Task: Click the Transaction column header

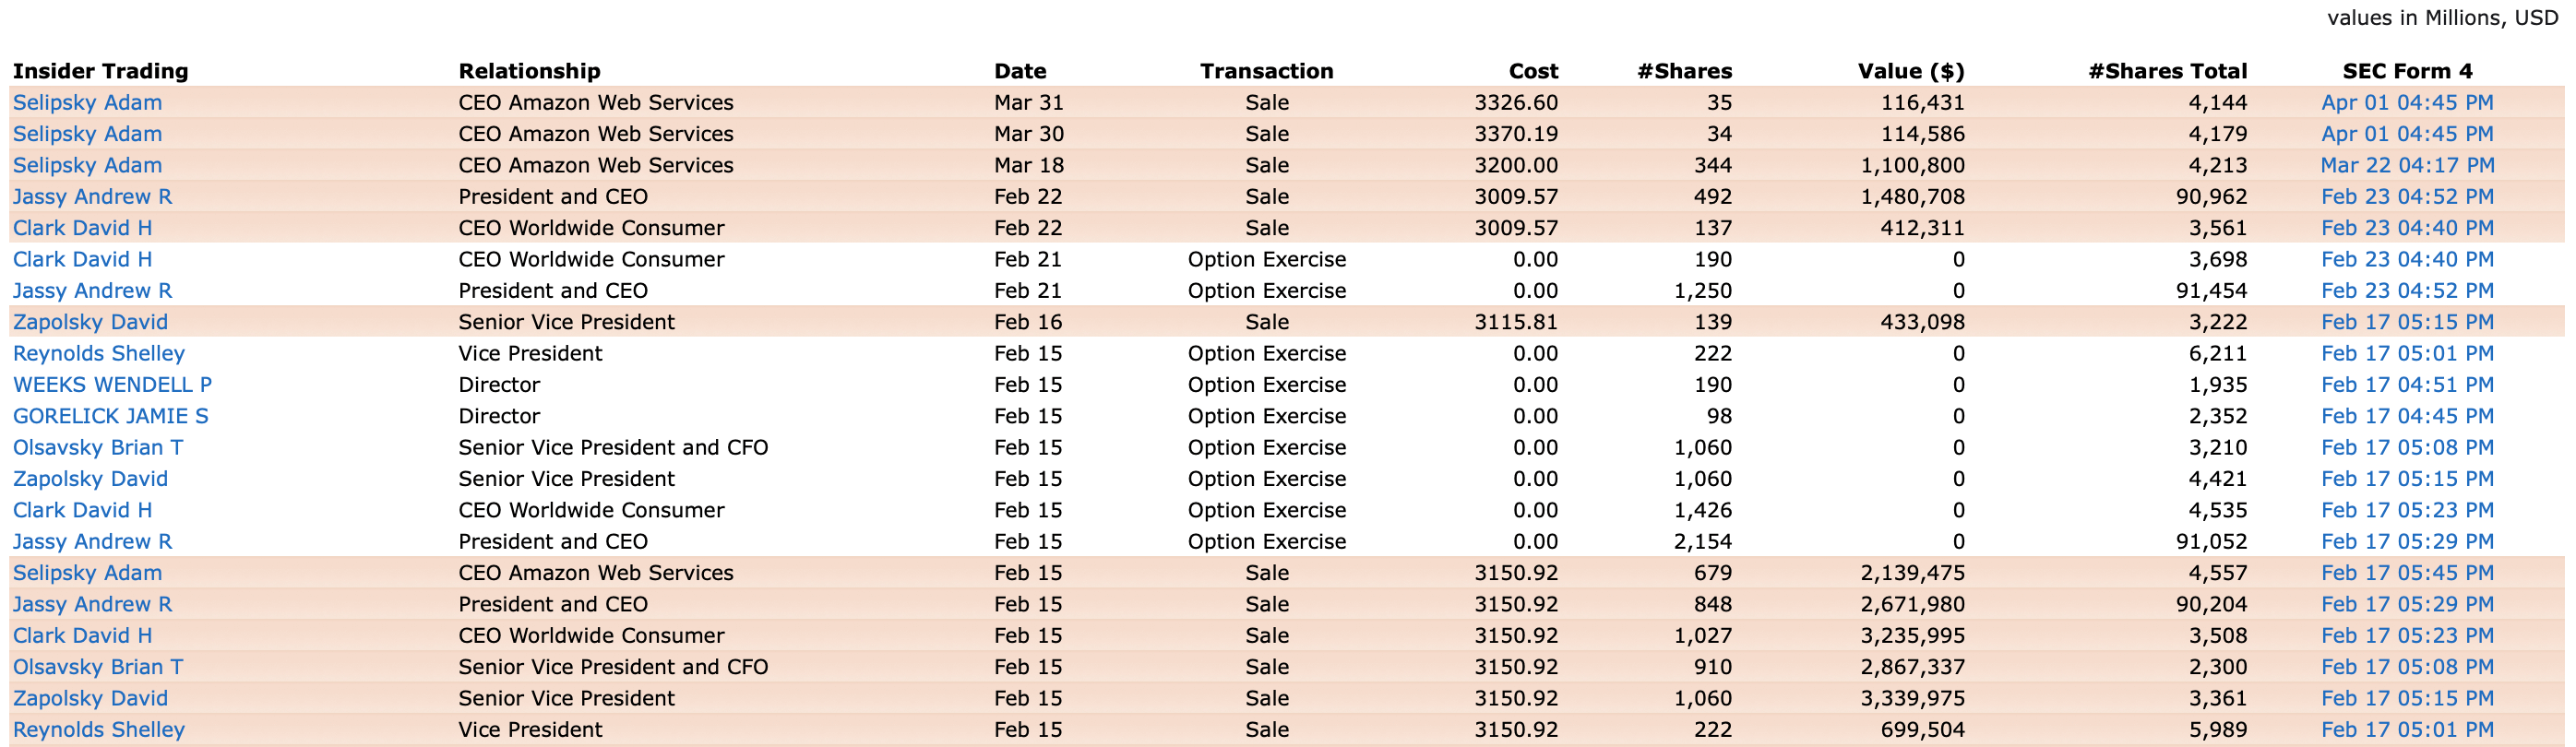Action: (x=1266, y=71)
